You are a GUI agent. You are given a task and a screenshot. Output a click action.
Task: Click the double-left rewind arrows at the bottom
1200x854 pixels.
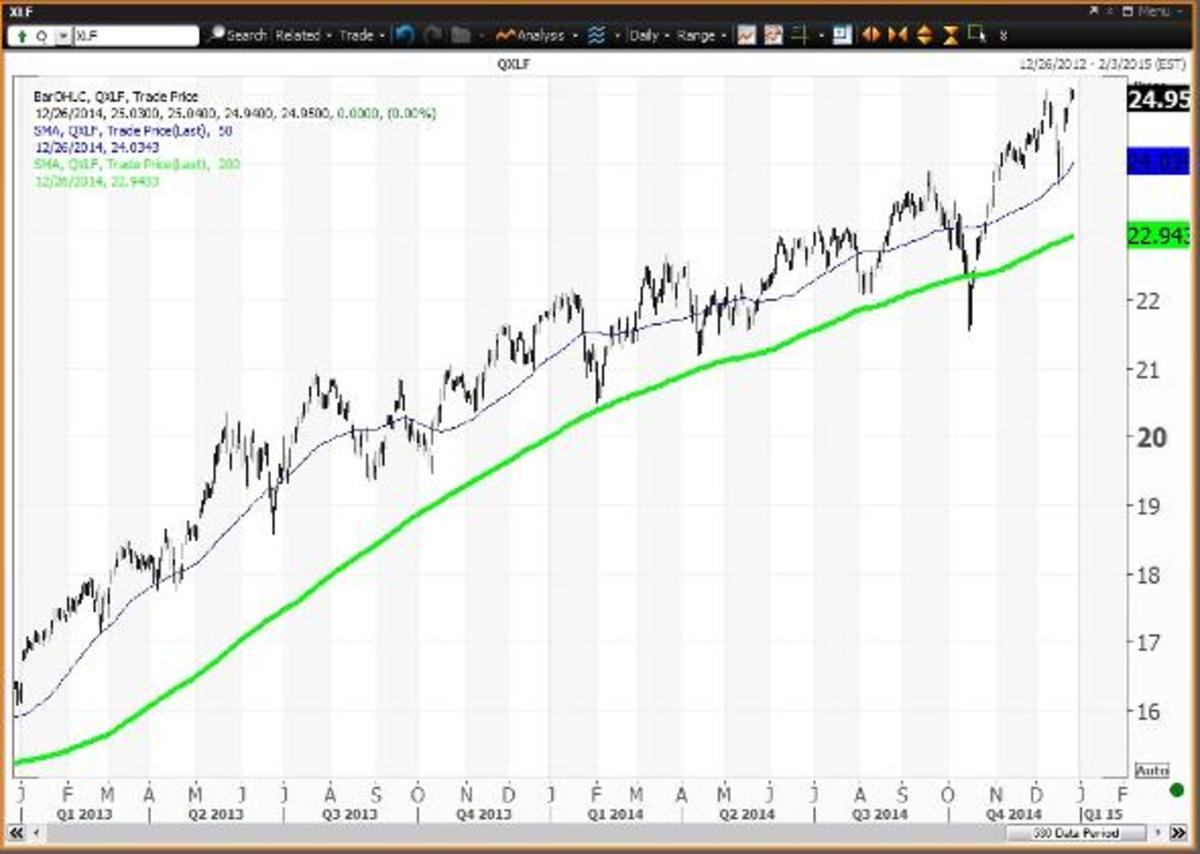(15, 833)
